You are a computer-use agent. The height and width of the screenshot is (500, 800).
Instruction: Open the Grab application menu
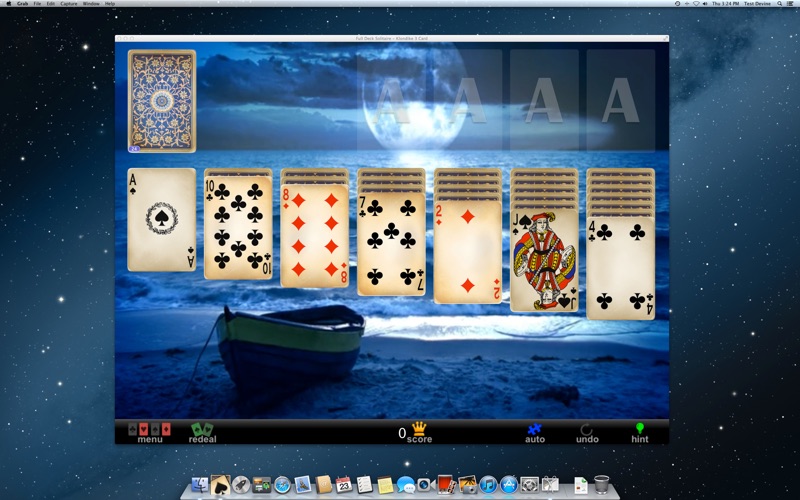(22, 4)
